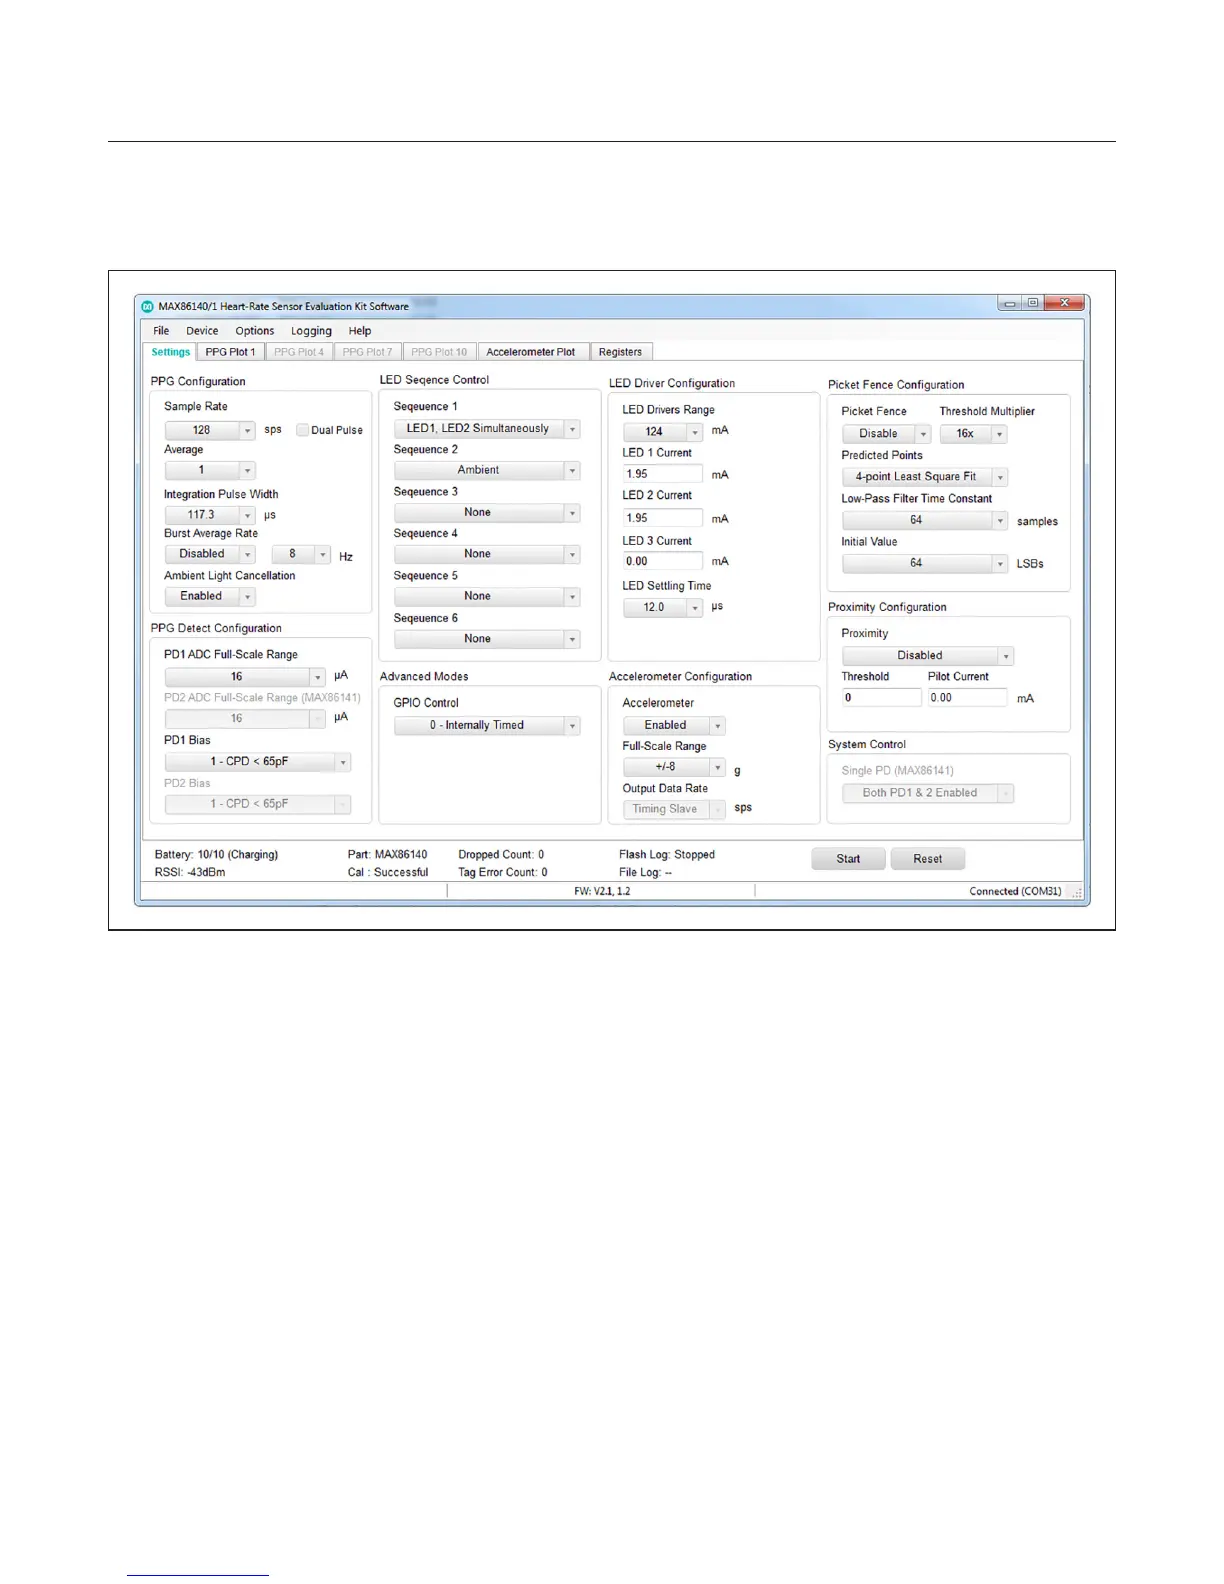Viewport: 1224px width, 1584px height.
Task: Open Sequence 4 dropdown
Action: point(487,554)
